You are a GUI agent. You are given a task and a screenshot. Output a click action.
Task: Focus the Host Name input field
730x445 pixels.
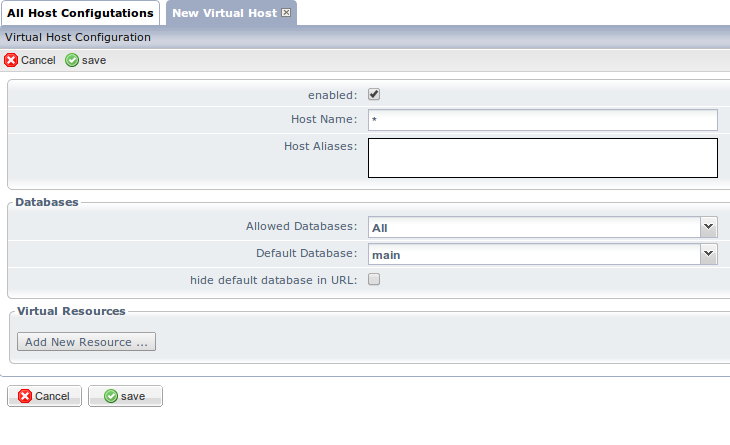click(542, 120)
